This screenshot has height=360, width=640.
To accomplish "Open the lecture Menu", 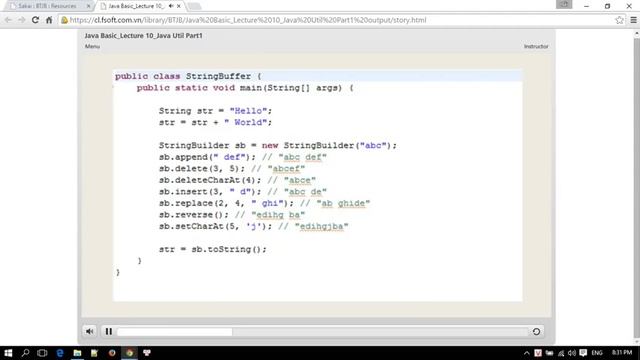I will [92, 47].
